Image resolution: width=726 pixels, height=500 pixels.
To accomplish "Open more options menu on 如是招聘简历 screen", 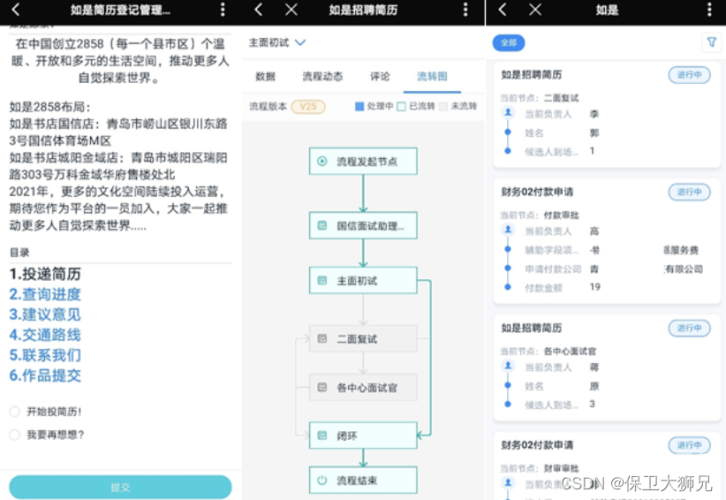I will [466, 10].
